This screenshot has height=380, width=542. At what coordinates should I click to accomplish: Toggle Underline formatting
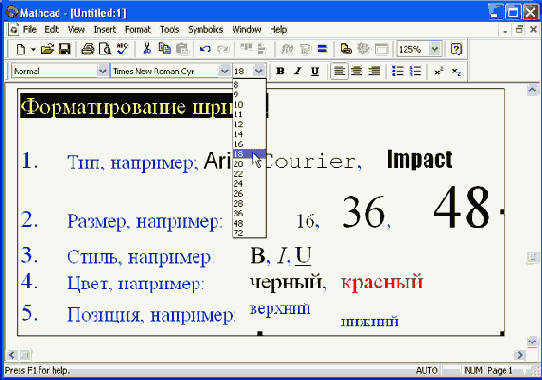click(315, 71)
